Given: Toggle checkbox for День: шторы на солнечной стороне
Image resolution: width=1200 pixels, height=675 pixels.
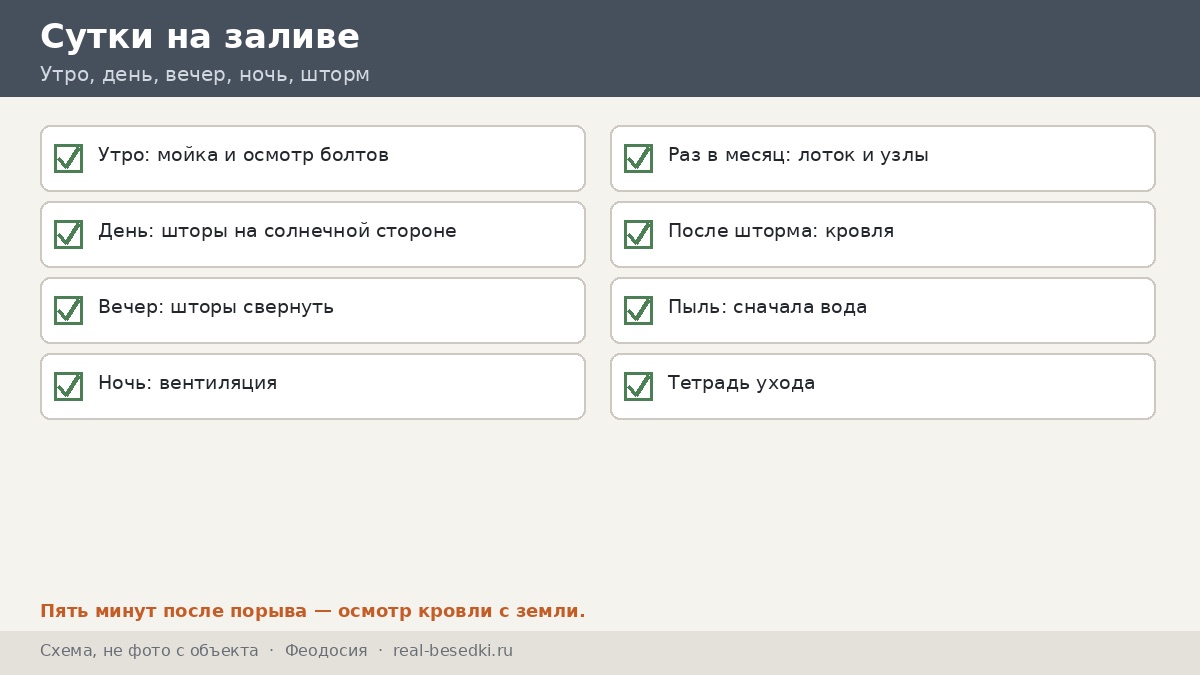Looking at the screenshot, I should click(x=68, y=234).
